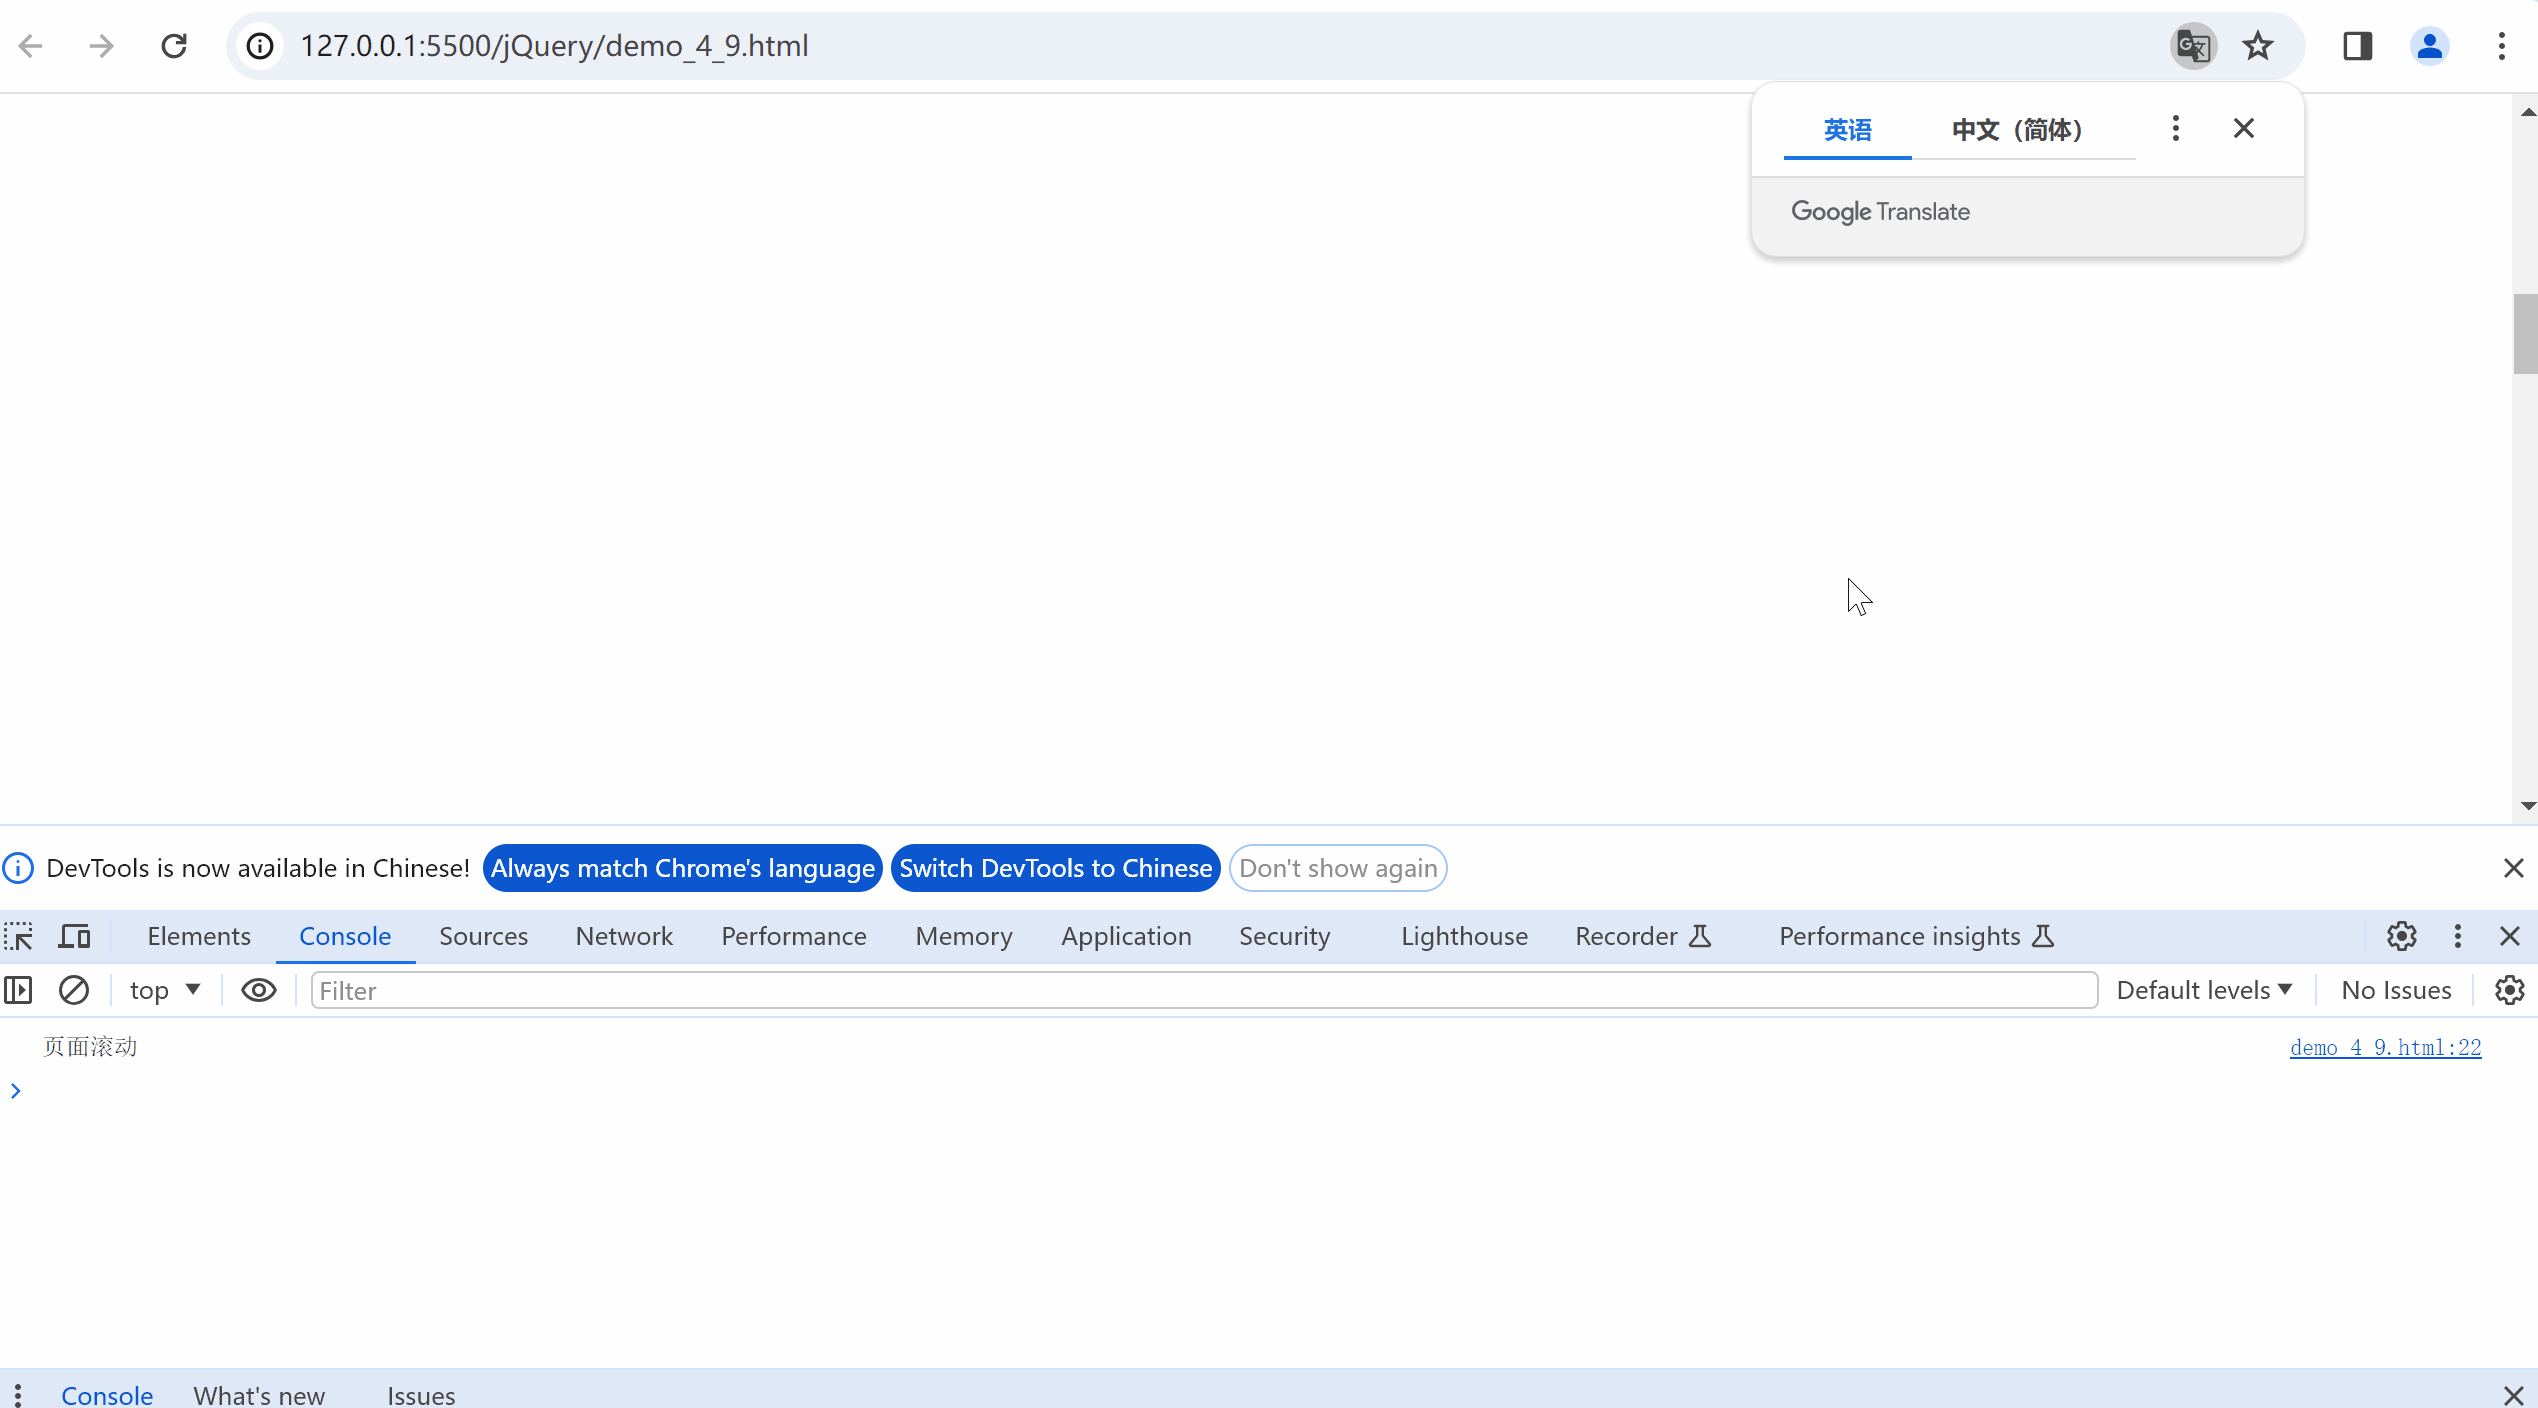2538x1408 pixels.
Task: Select the 中文（简体）translate tab
Action: pyautogui.click(x=2017, y=130)
